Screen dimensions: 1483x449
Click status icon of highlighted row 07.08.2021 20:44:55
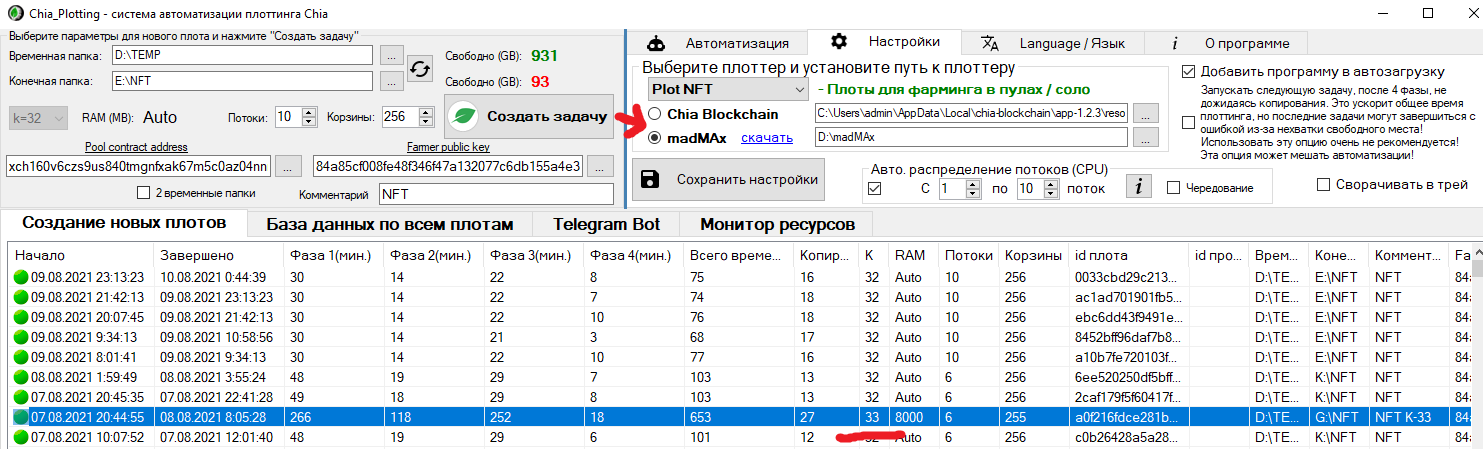click(20, 417)
